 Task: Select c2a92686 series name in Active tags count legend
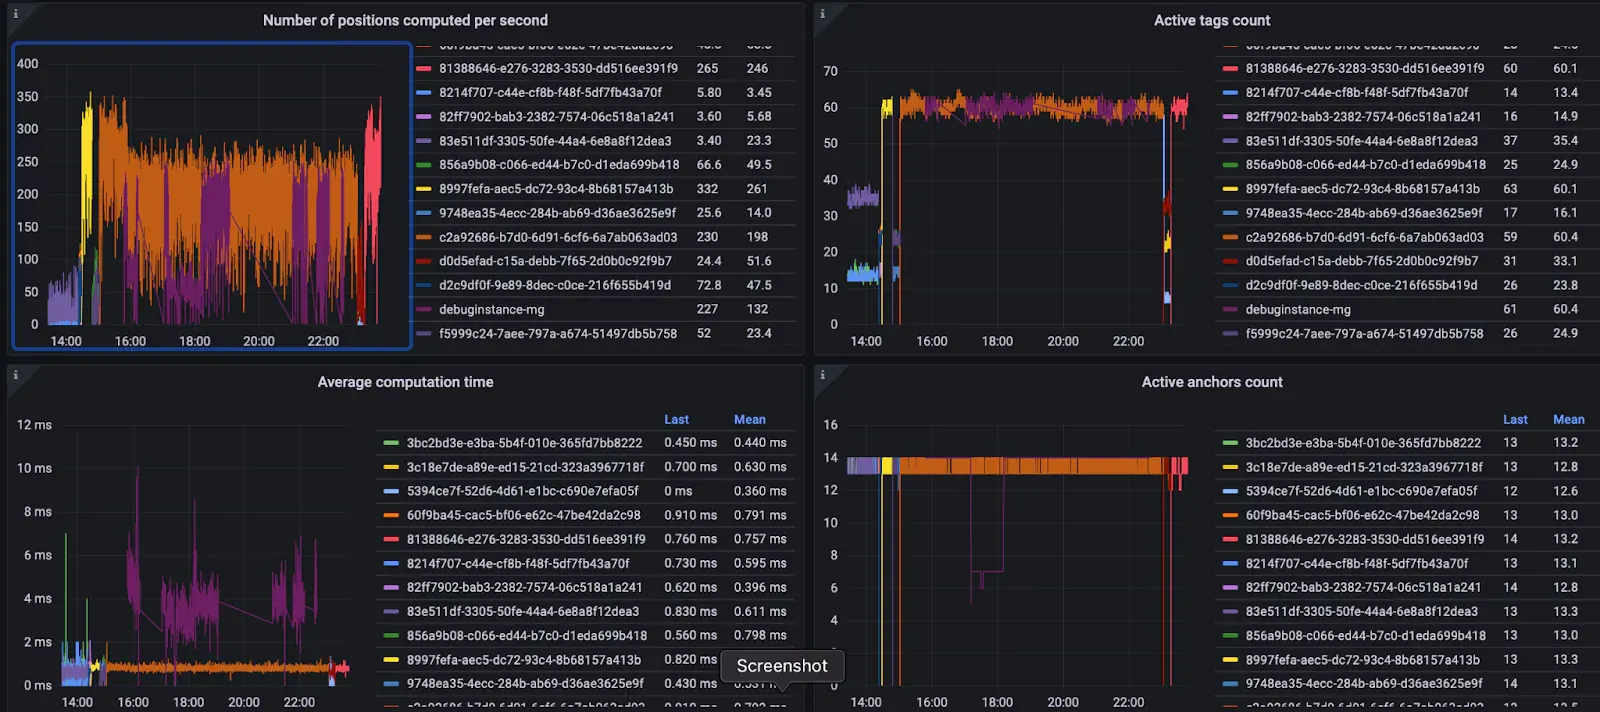[1364, 237]
